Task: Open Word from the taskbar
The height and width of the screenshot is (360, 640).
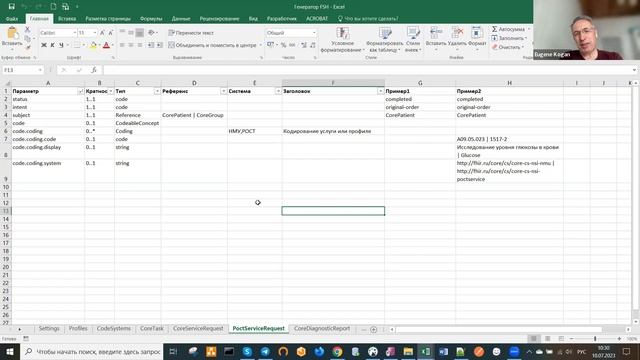Action: click(x=443, y=351)
